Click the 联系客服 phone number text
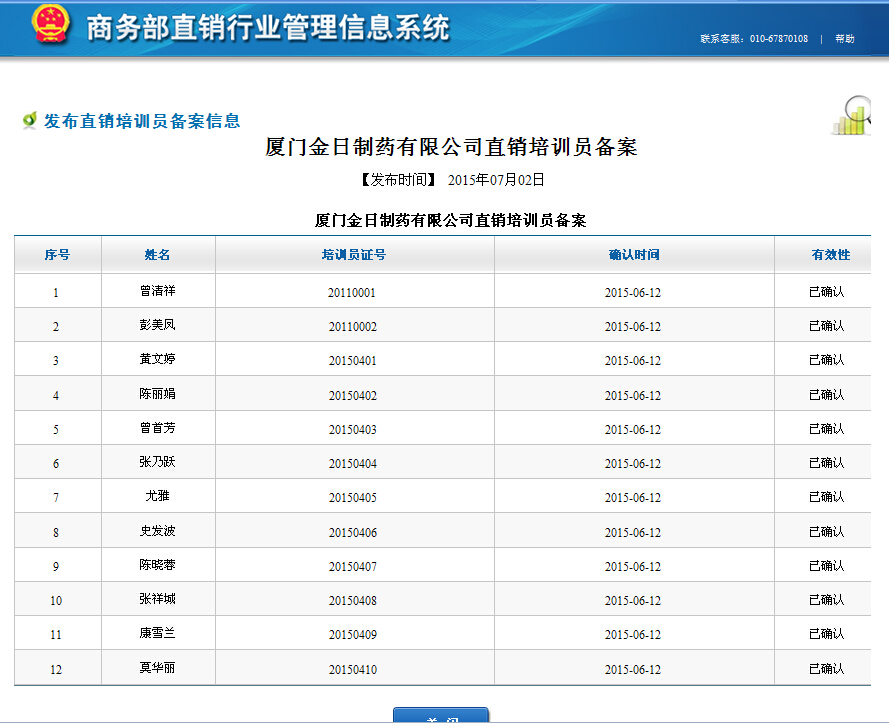Viewport: 889px width, 723px height. tap(754, 39)
